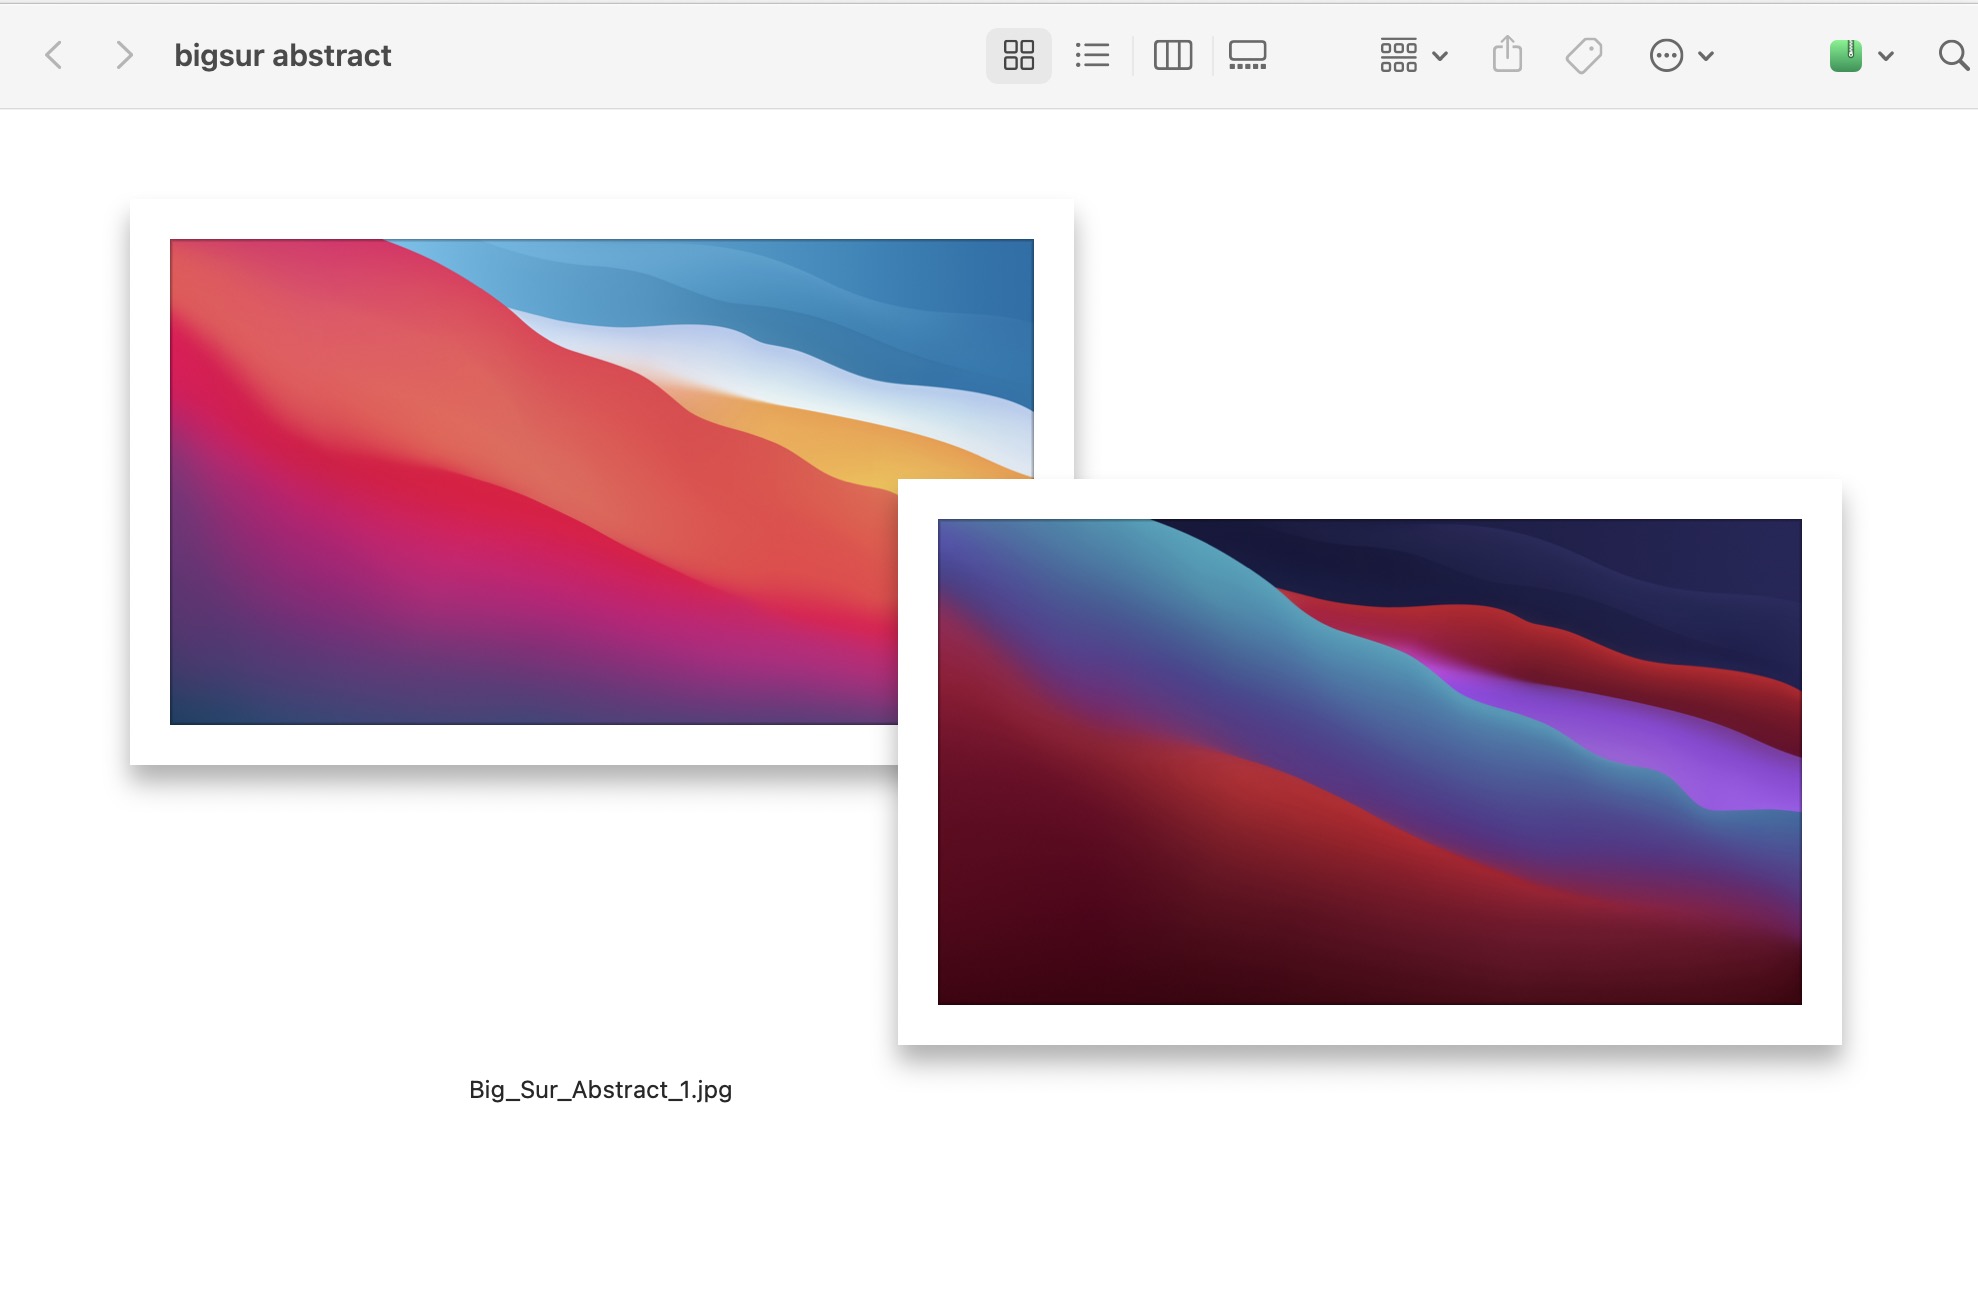Expand the chevron beside green archive icon
Viewport: 1978px width, 1294px height.
(1886, 56)
